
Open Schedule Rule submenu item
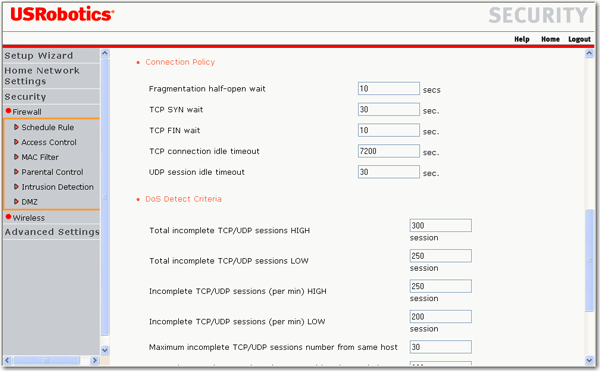(x=47, y=127)
